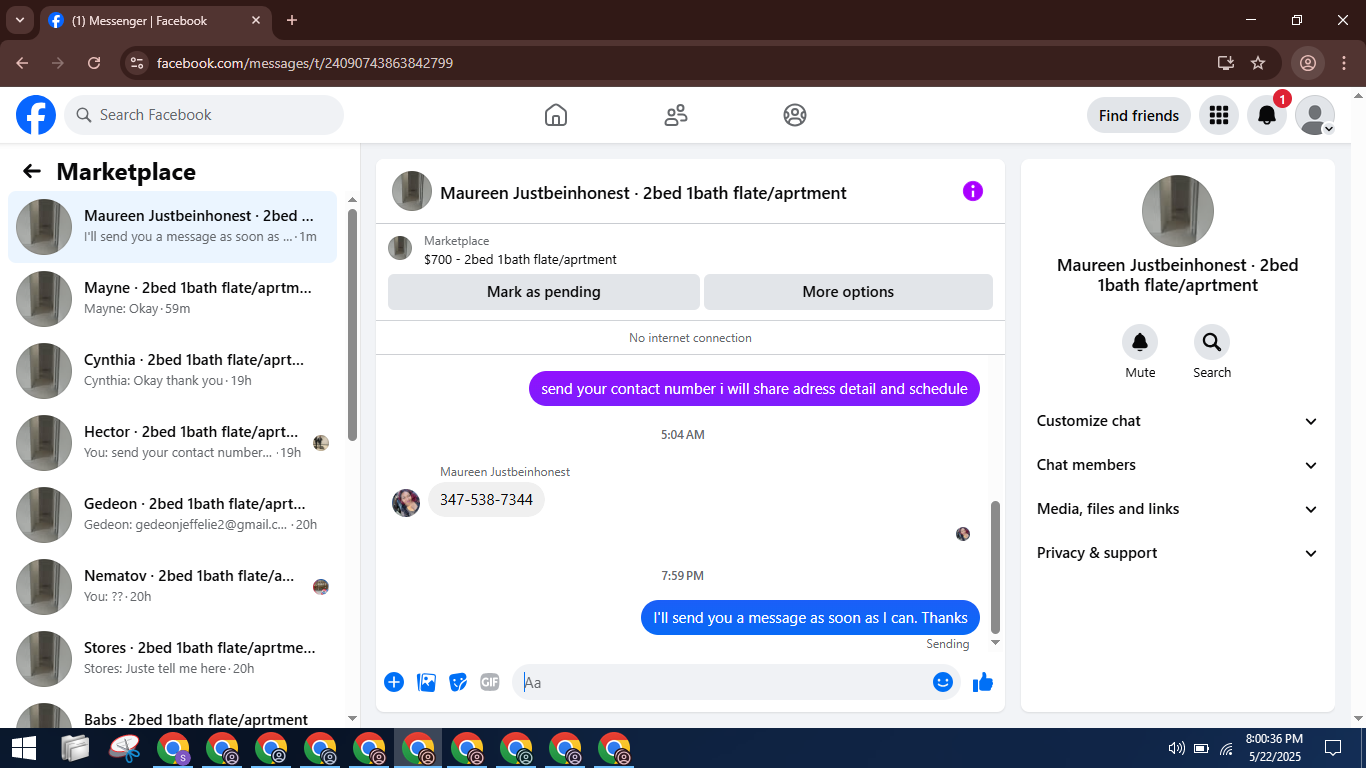
Task: Reload the page
Action: pos(94,63)
